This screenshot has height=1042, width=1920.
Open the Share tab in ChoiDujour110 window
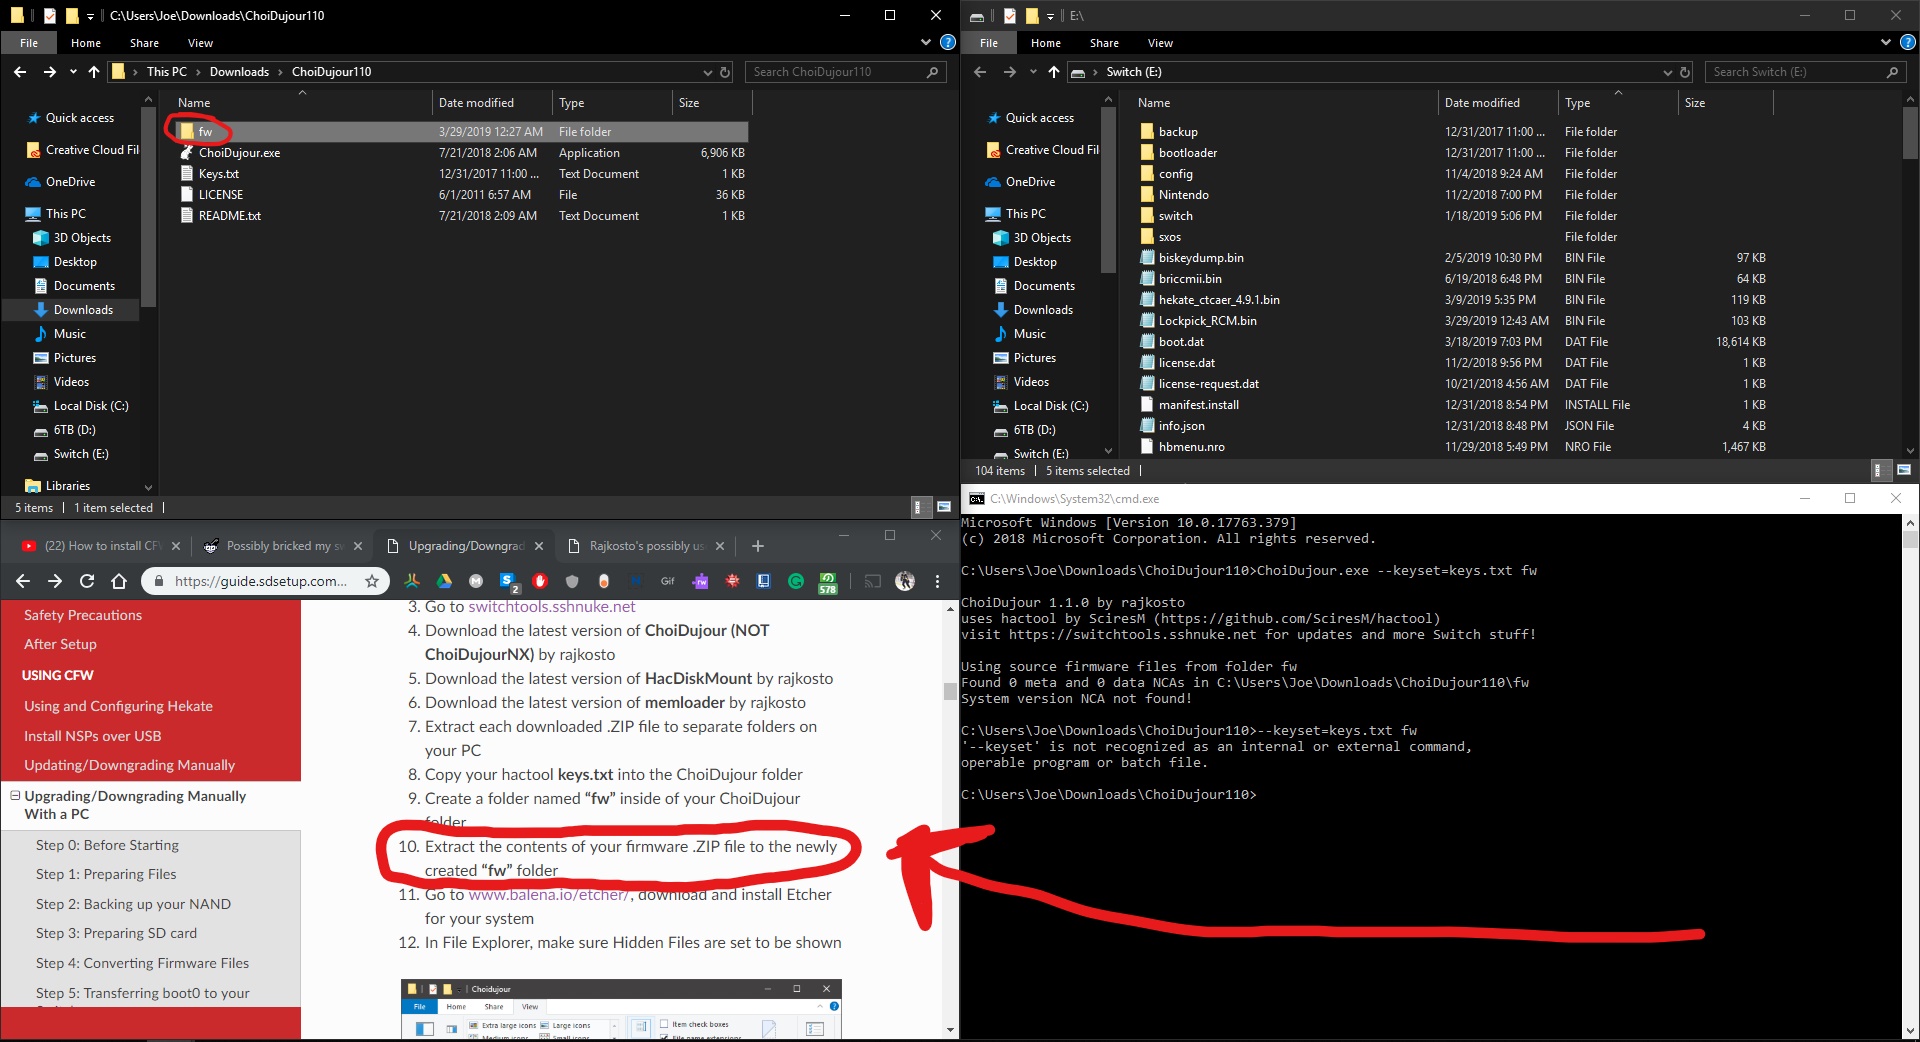tap(144, 43)
